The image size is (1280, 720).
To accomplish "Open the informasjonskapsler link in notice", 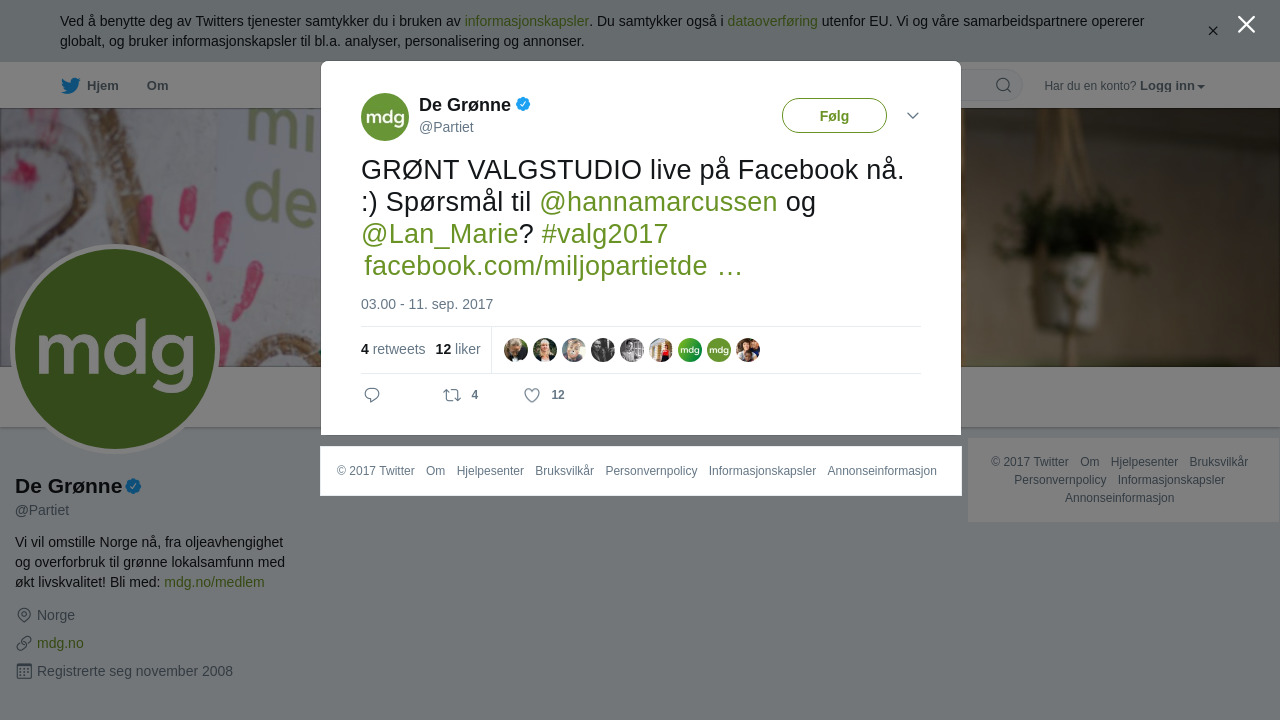I will (x=527, y=21).
